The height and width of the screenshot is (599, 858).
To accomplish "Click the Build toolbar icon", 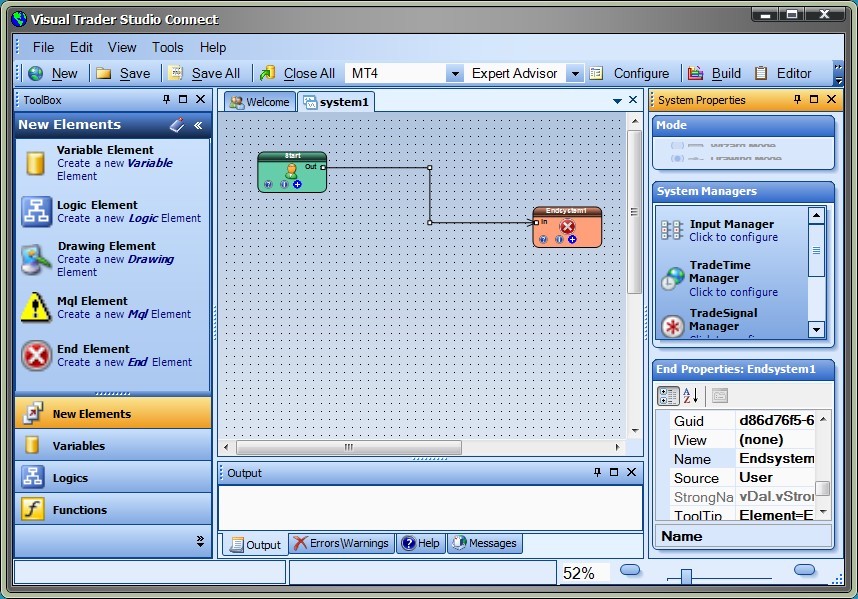I will (695, 73).
